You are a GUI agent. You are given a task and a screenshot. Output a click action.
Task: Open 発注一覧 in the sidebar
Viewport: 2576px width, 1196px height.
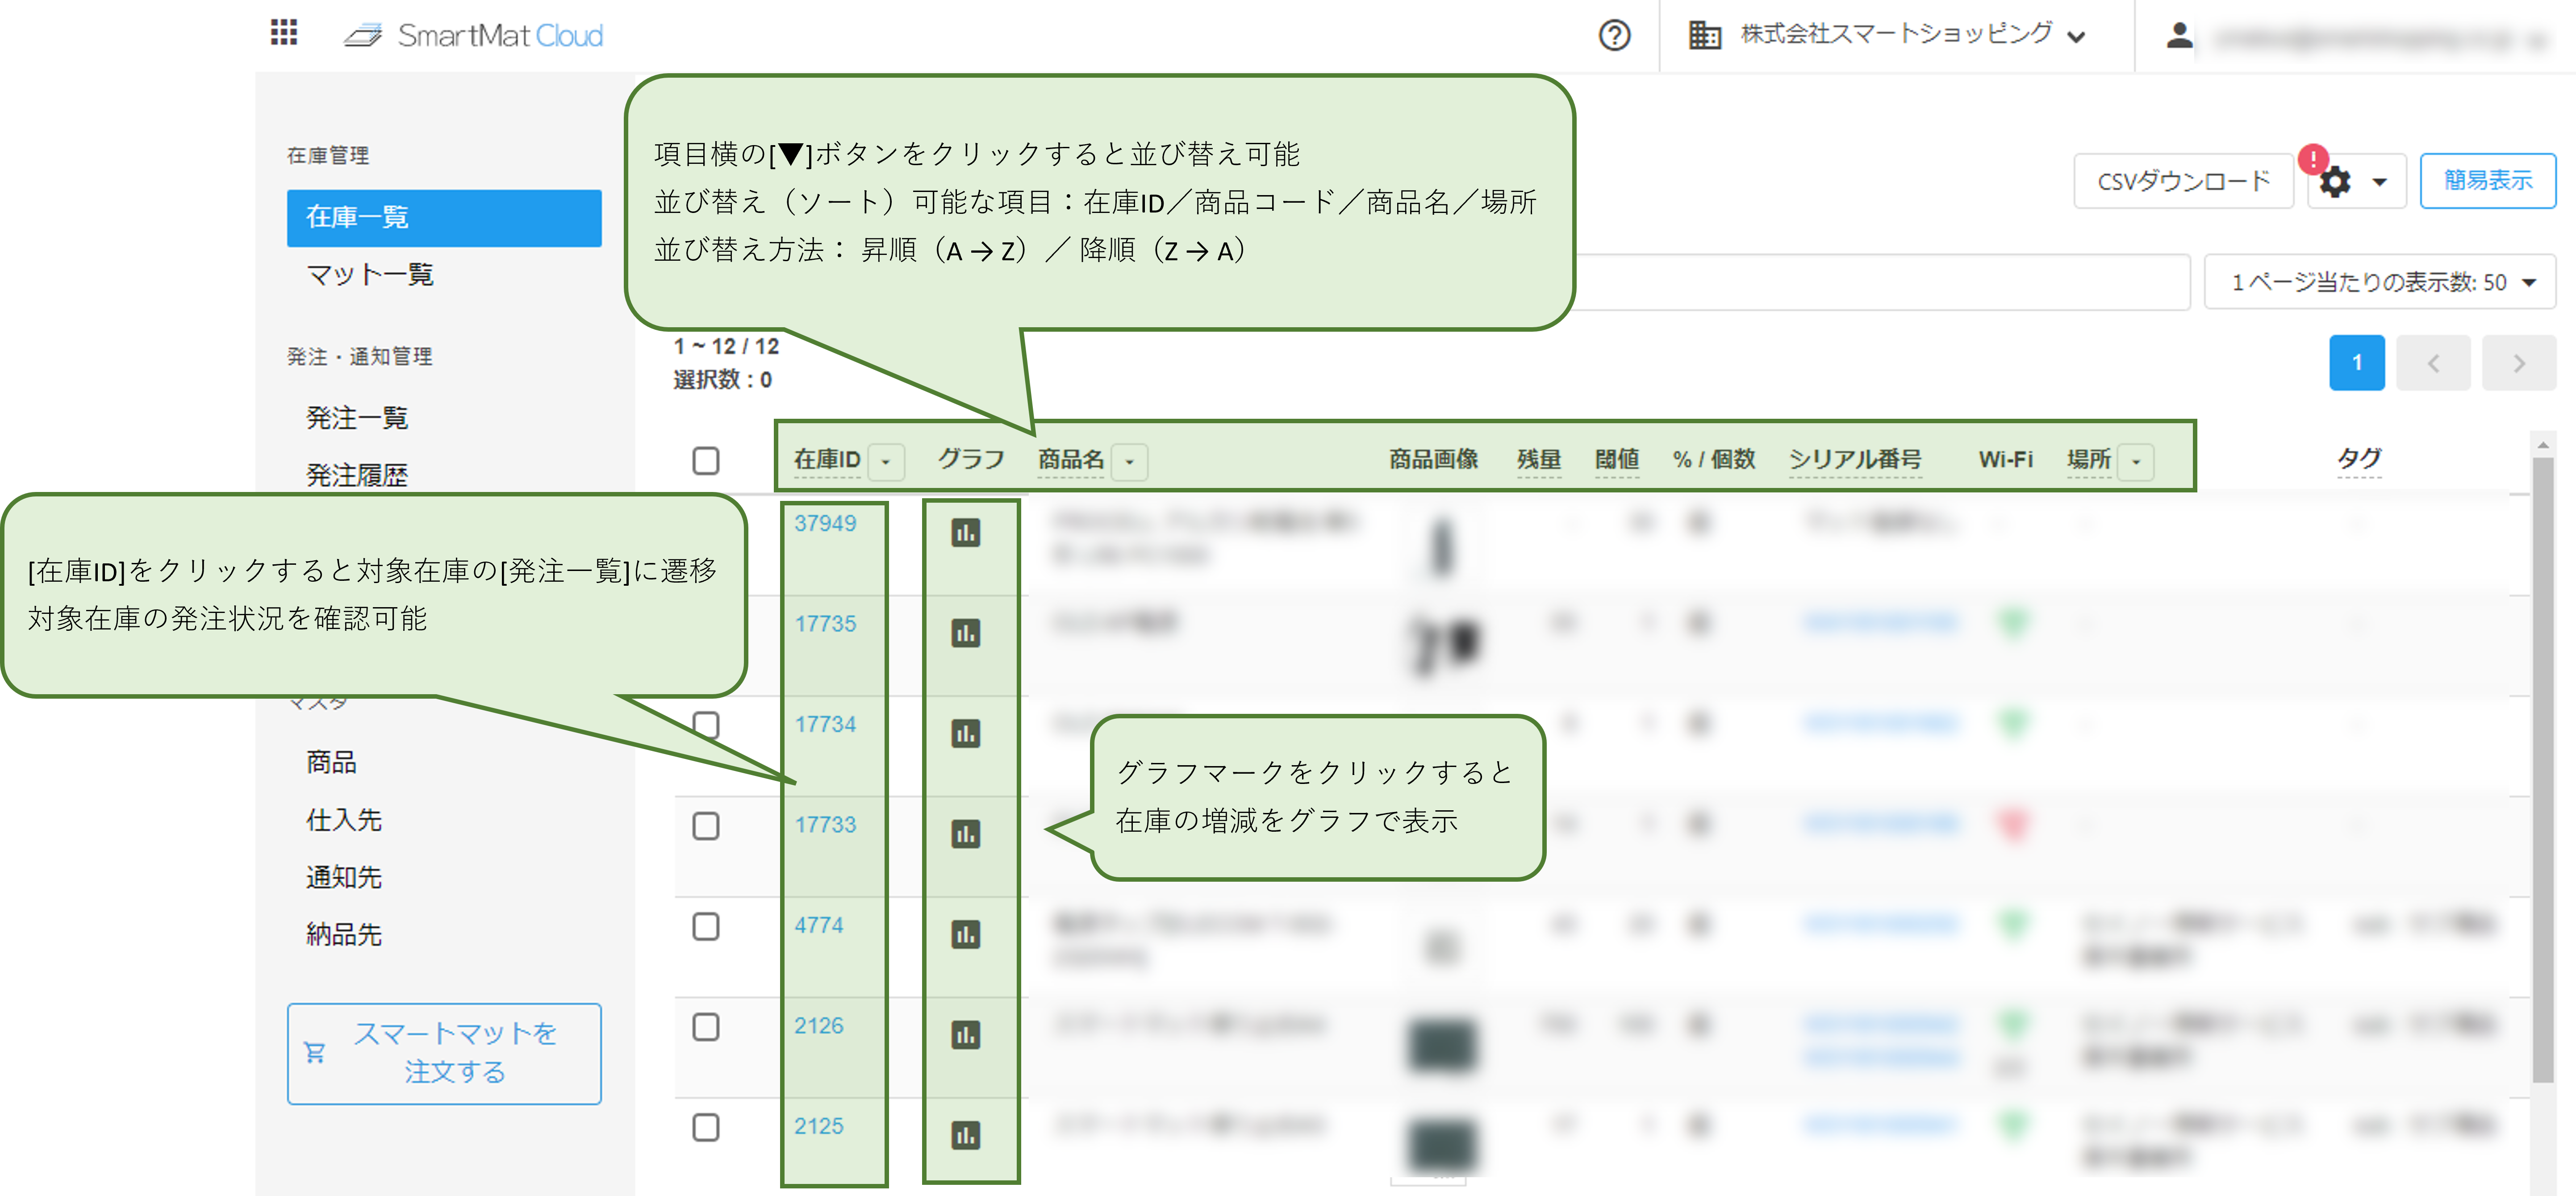click(357, 418)
